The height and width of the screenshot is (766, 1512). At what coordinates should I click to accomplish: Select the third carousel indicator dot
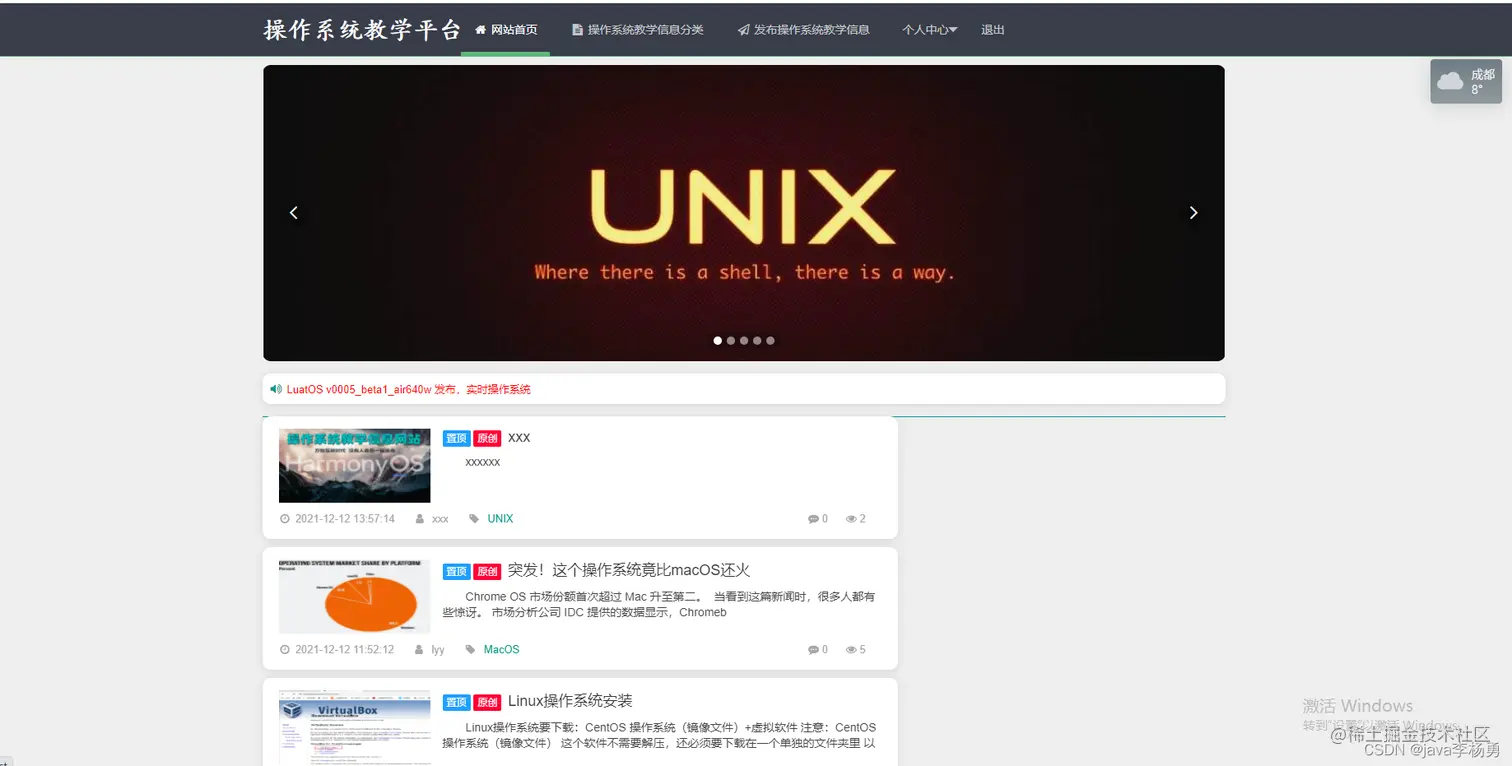744,340
